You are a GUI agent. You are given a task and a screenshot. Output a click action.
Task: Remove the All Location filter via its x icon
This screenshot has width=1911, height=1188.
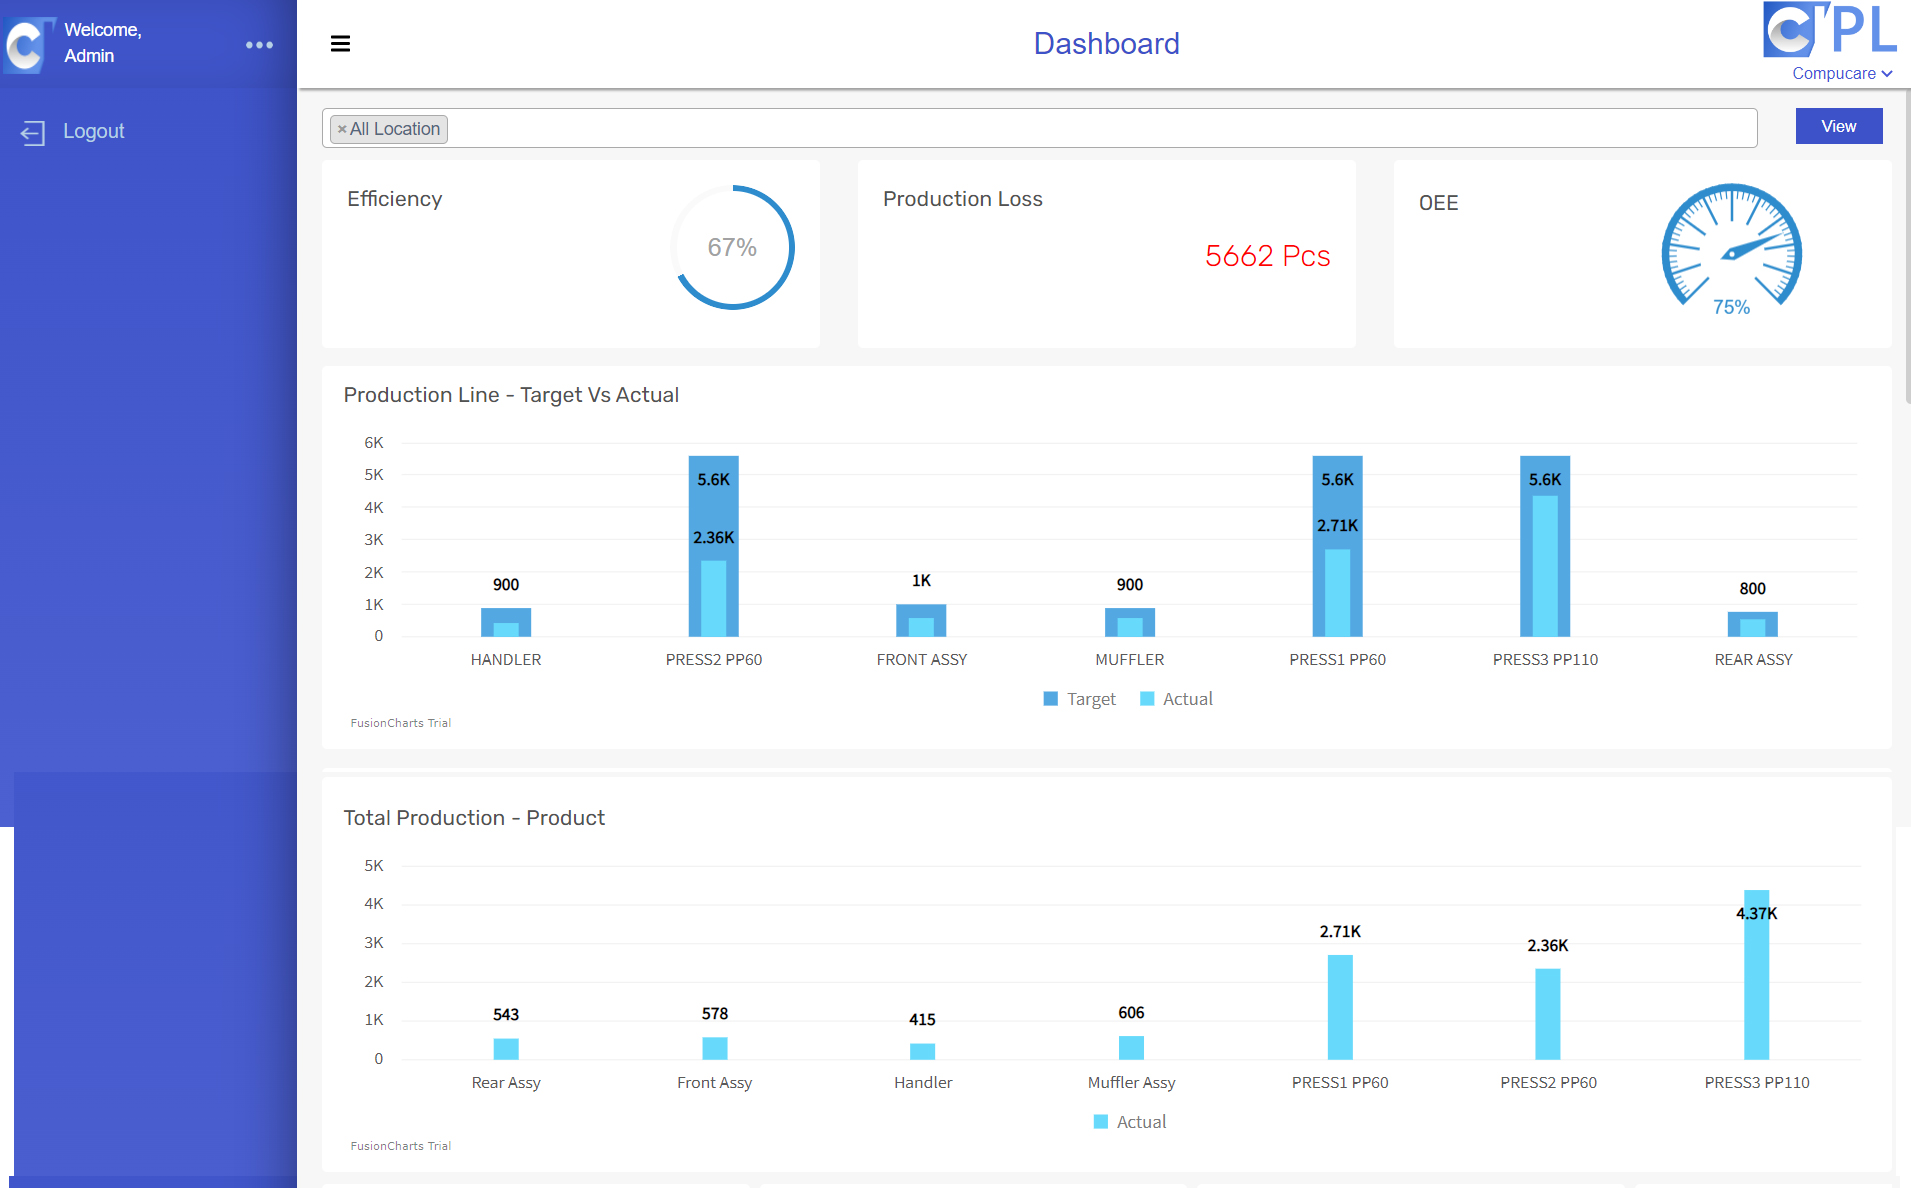coord(343,128)
